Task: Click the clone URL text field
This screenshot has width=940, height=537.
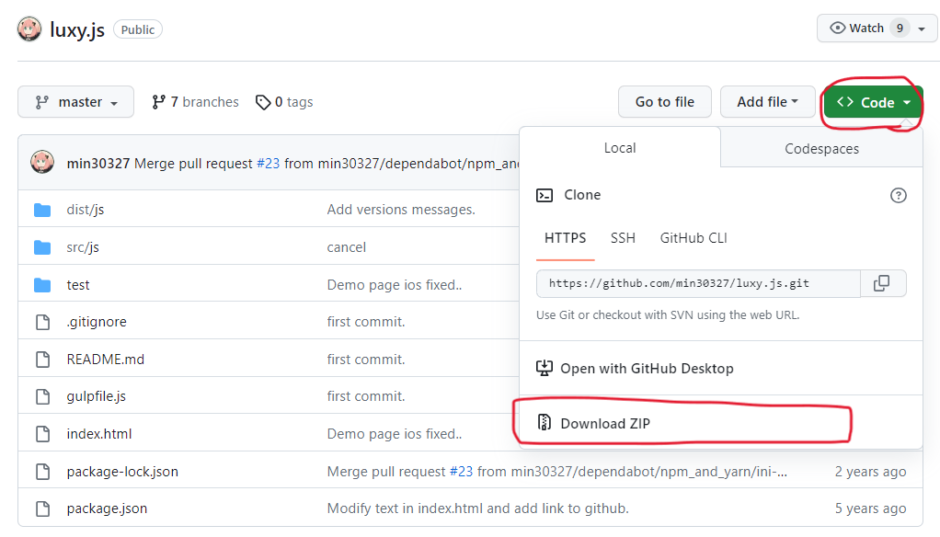Action: 697,284
